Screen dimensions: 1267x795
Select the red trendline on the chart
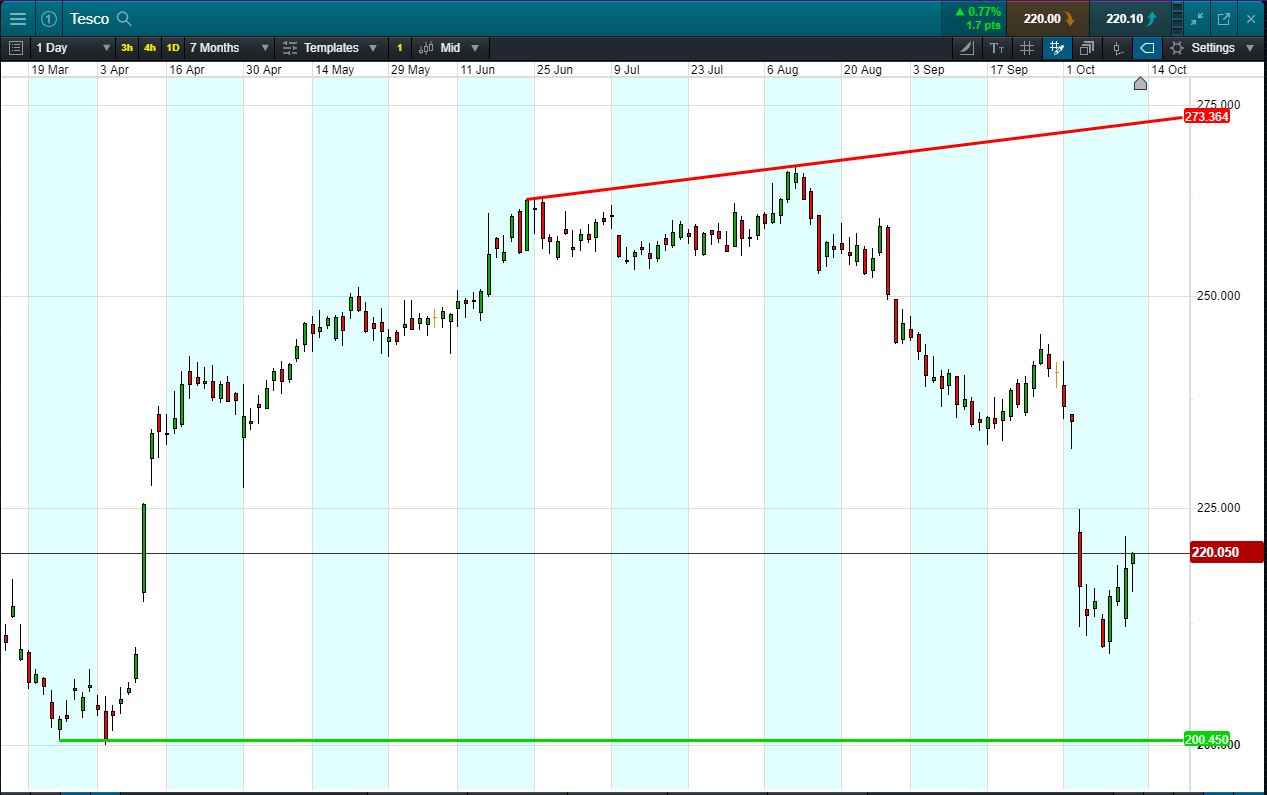coord(854,159)
